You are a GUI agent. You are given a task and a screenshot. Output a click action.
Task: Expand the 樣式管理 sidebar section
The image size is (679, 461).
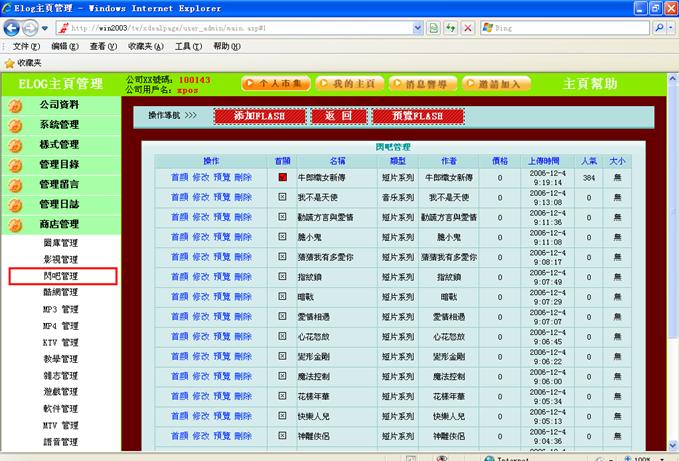coord(59,145)
